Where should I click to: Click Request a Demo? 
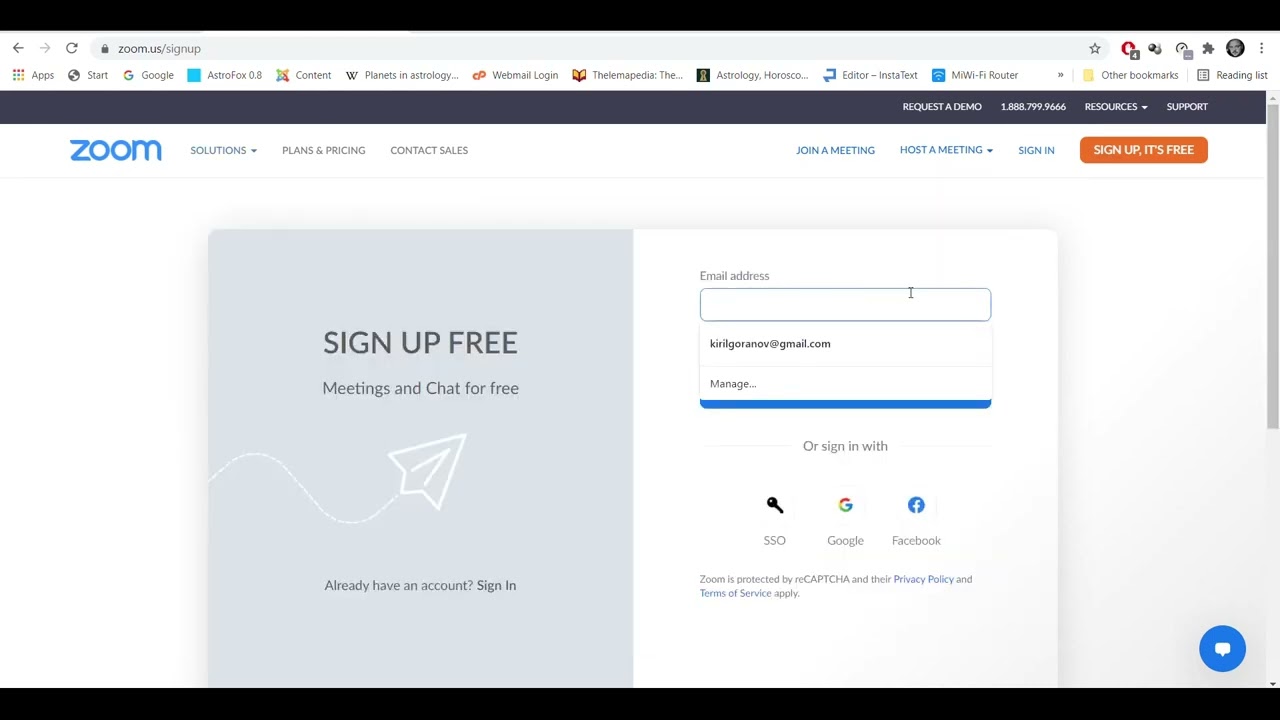point(942,106)
